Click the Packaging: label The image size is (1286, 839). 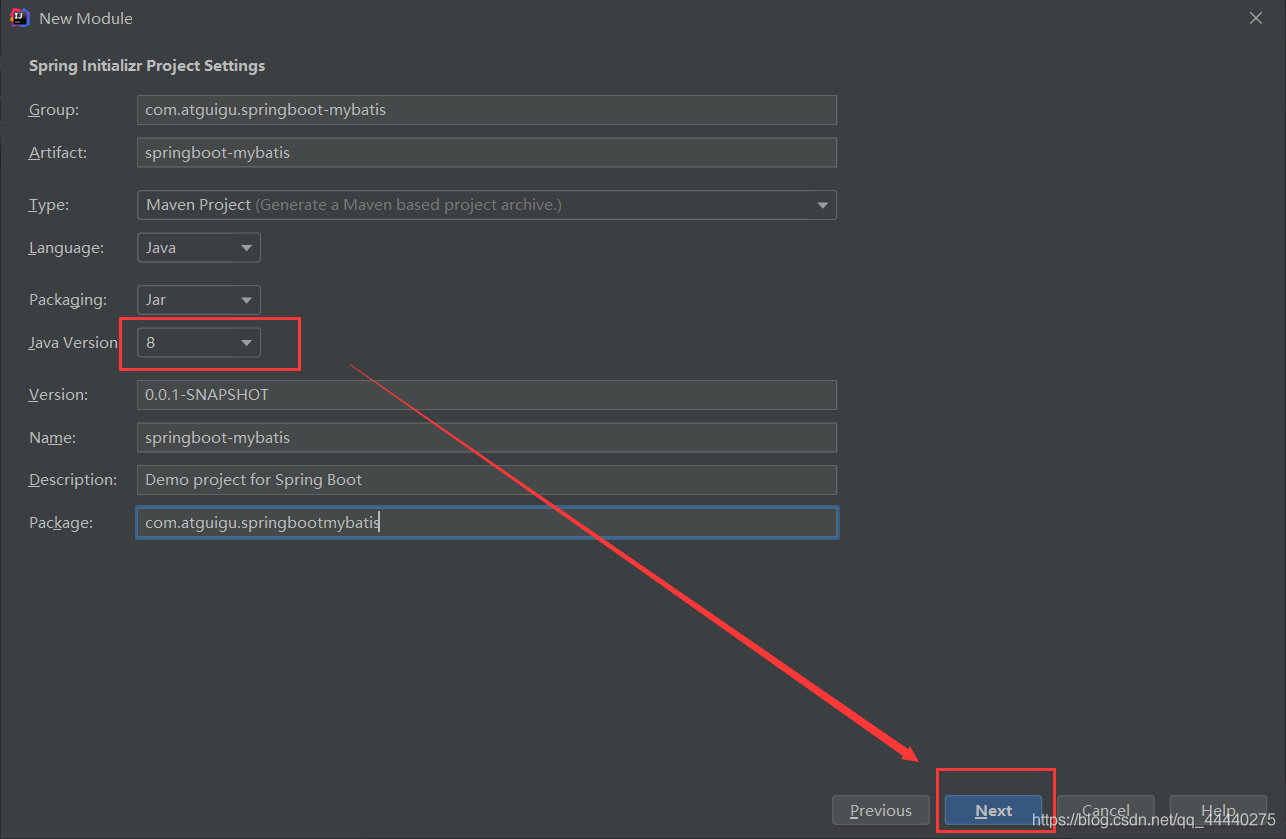[67, 300]
